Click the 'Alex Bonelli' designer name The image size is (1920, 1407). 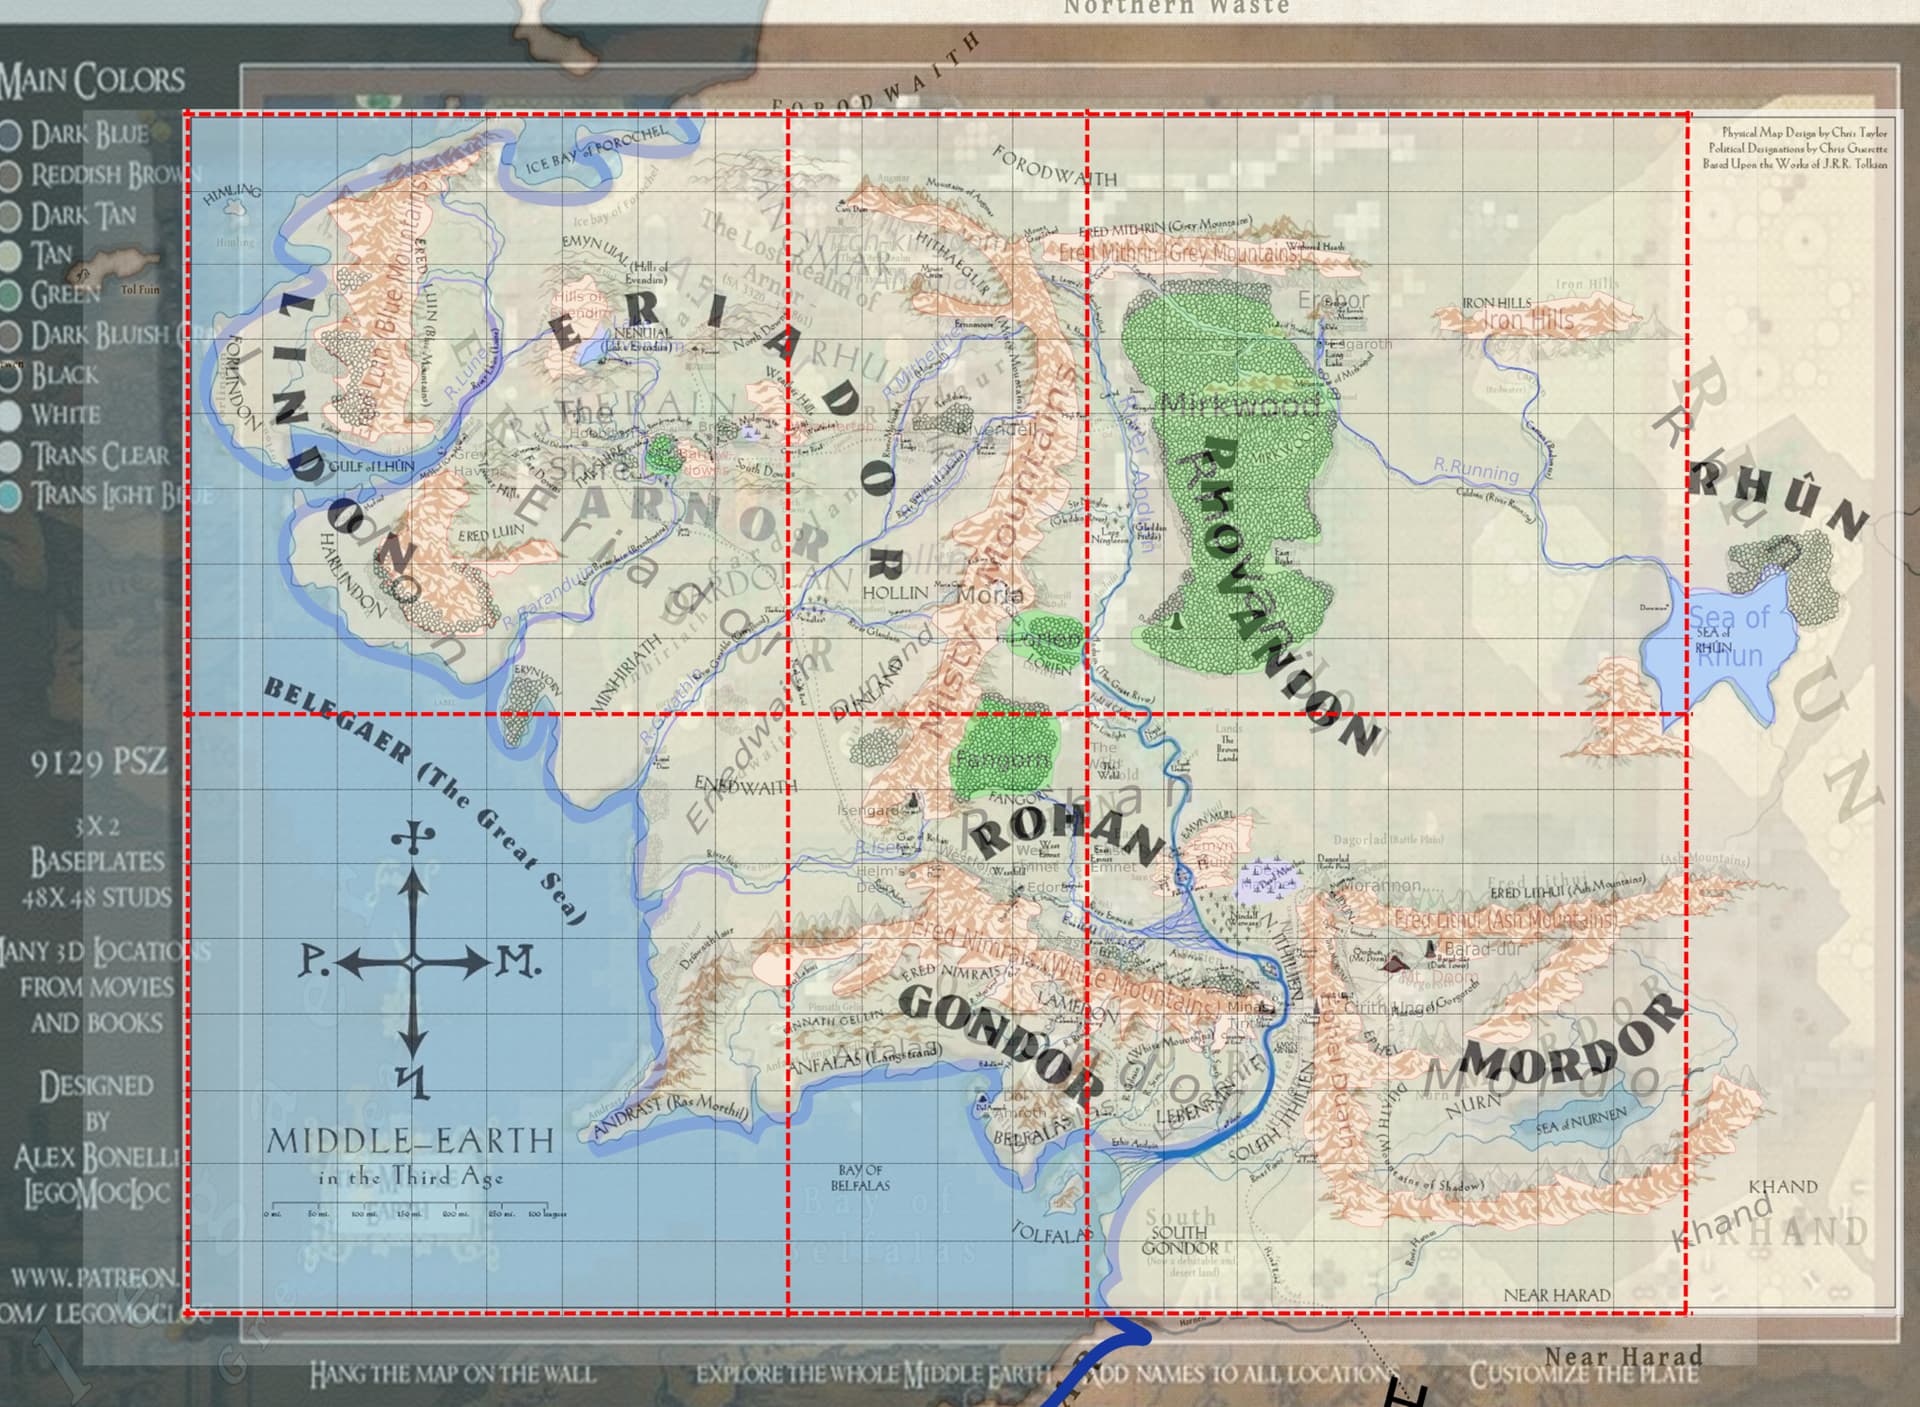97,1157
